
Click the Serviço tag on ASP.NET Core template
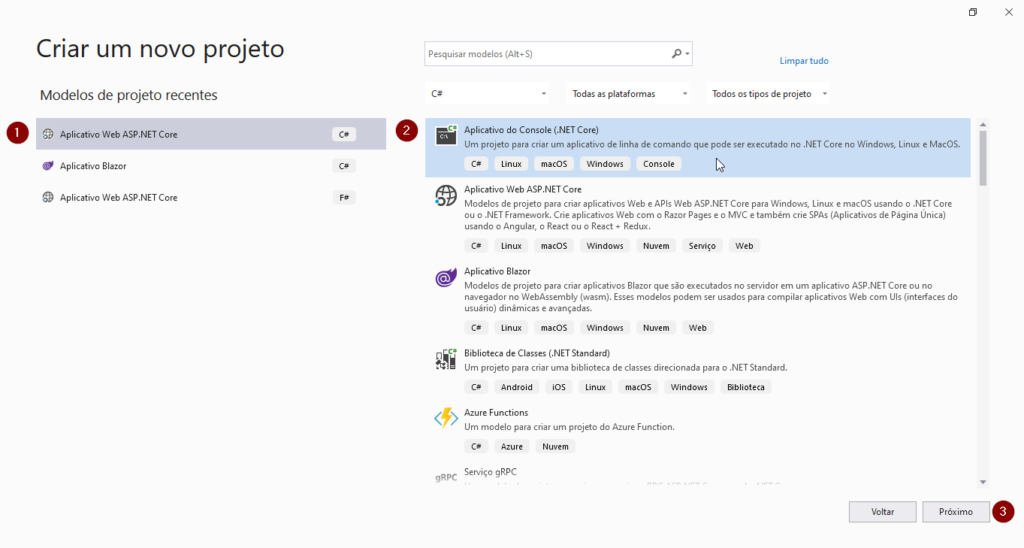(x=702, y=246)
